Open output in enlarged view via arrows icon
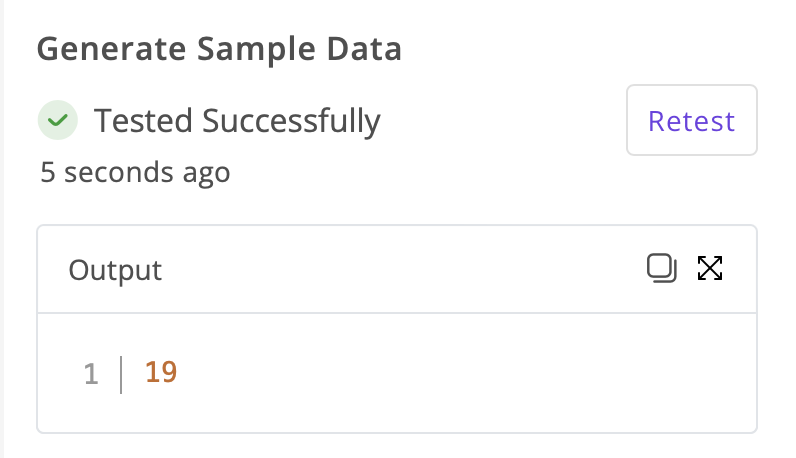The image size is (796, 458). click(710, 268)
